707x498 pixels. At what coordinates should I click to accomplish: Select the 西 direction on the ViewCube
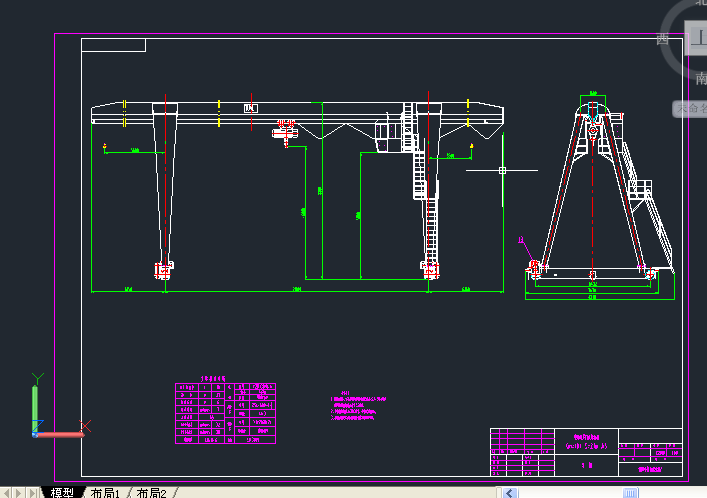662,39
